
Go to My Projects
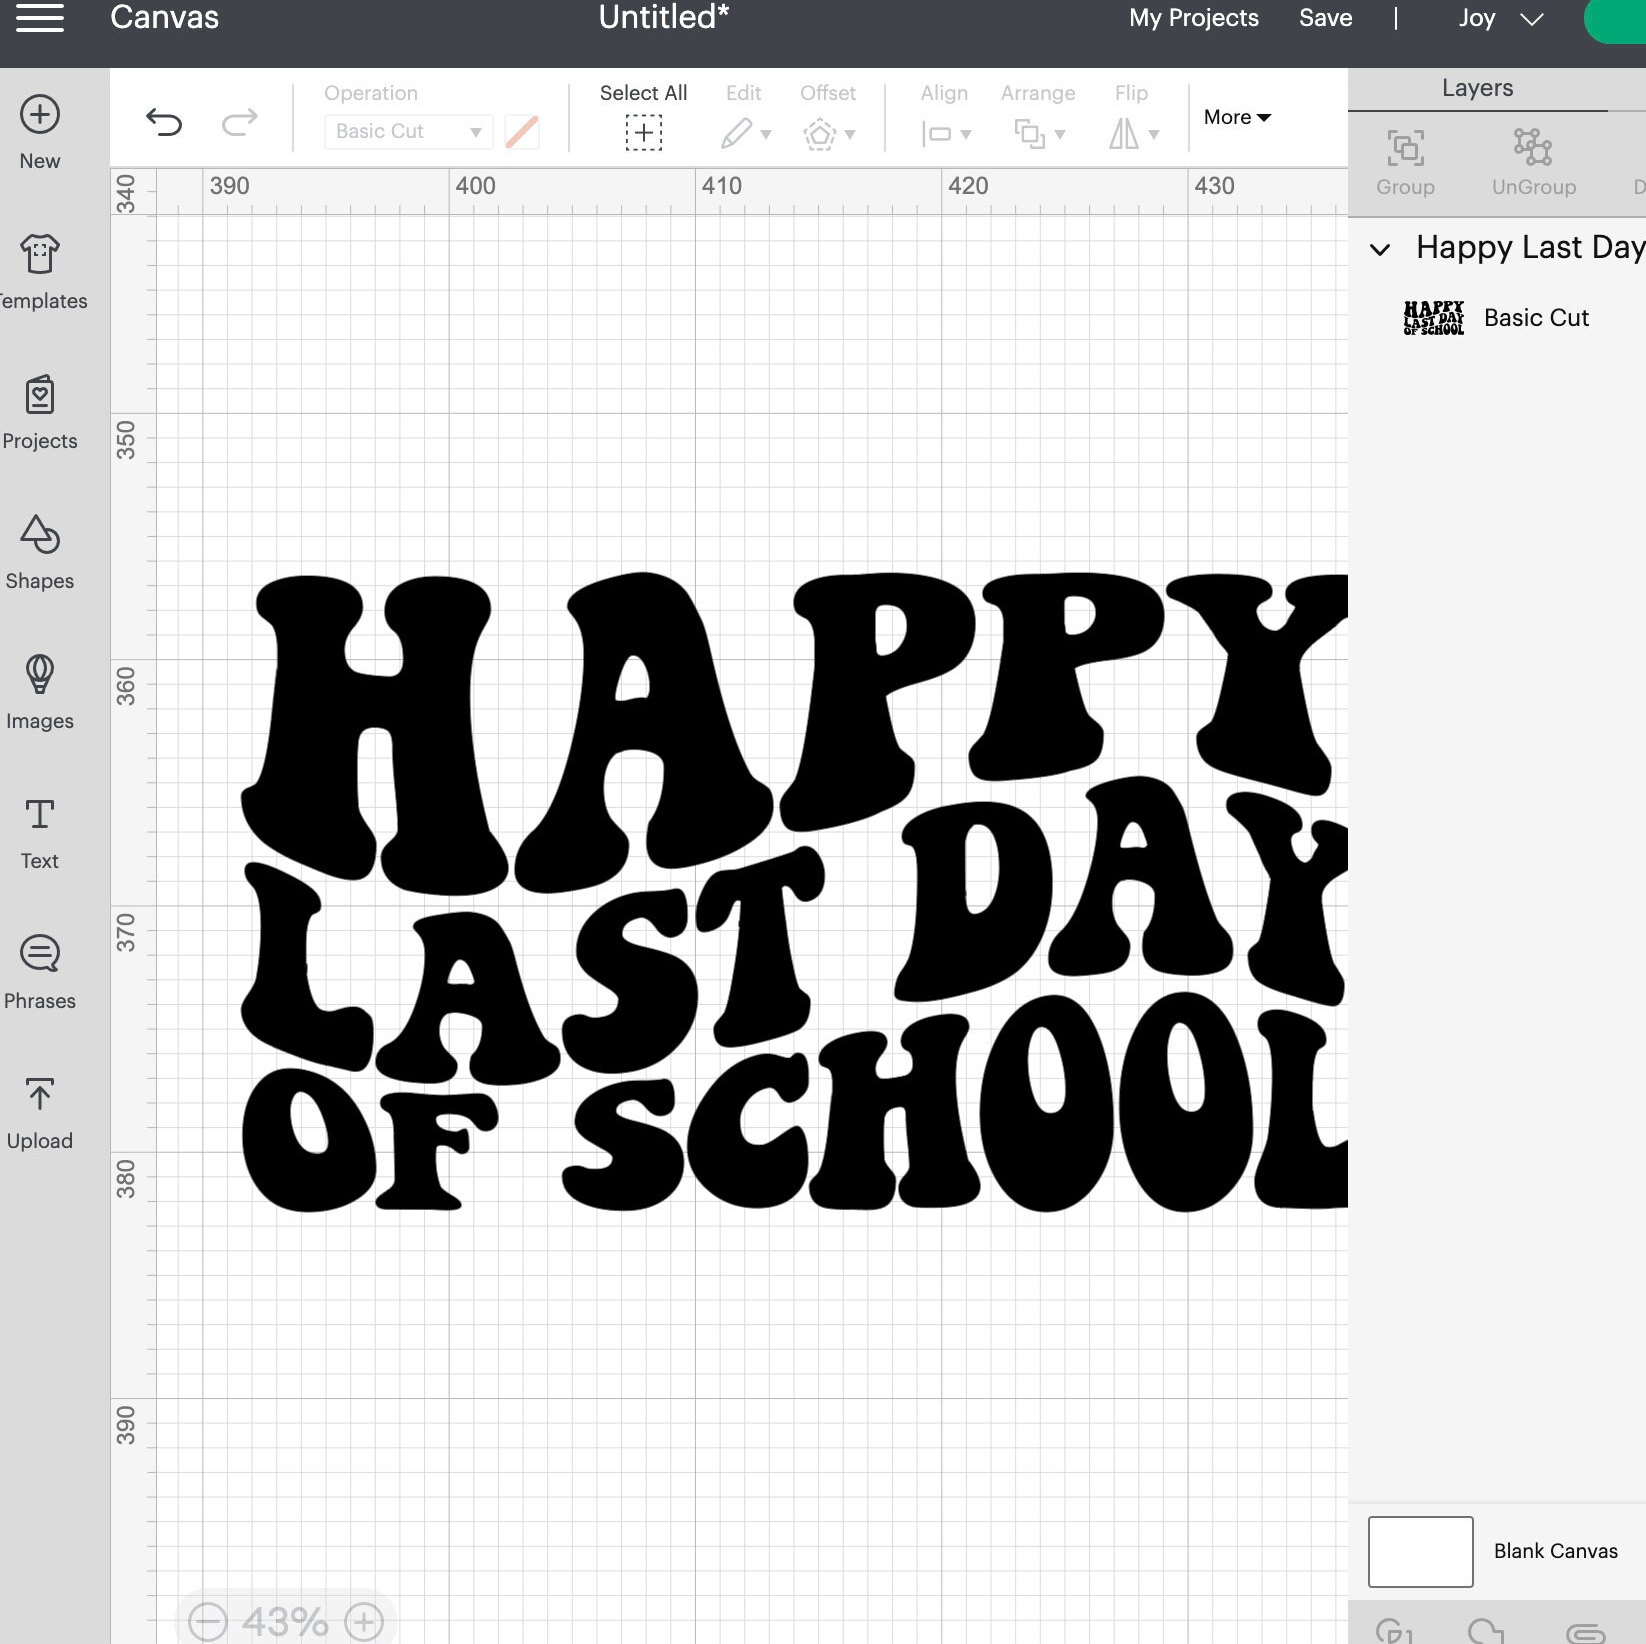[1193, 18]
